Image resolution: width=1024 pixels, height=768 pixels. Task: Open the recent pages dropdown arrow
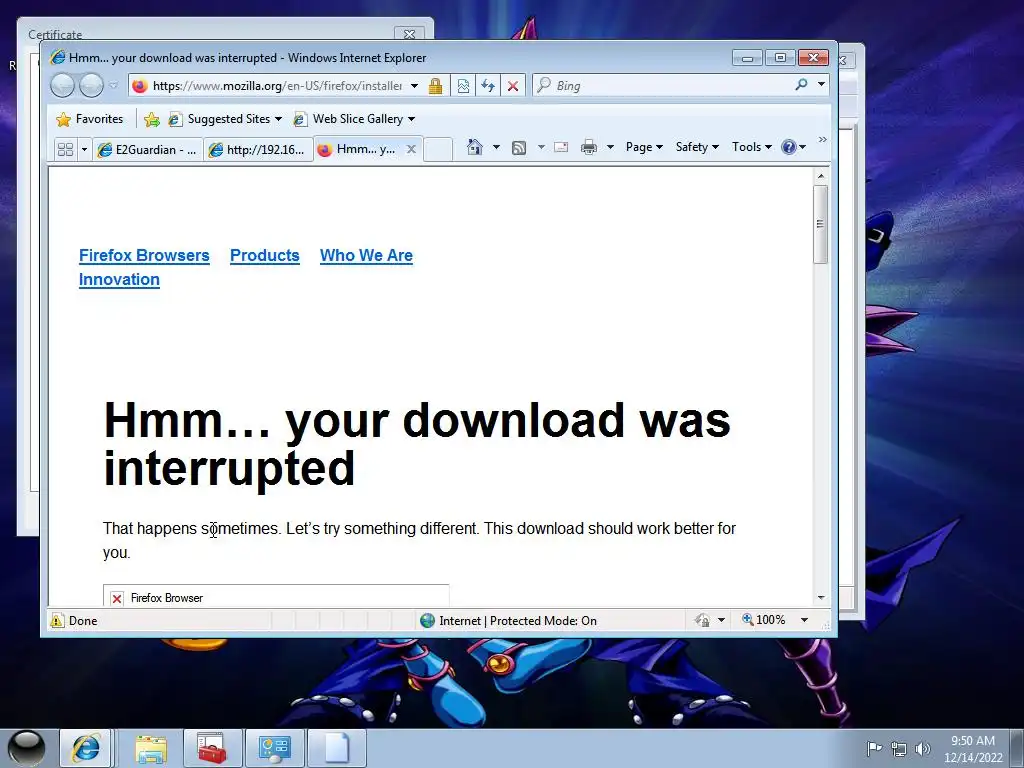pyautogui.click(x=114, y=86)
